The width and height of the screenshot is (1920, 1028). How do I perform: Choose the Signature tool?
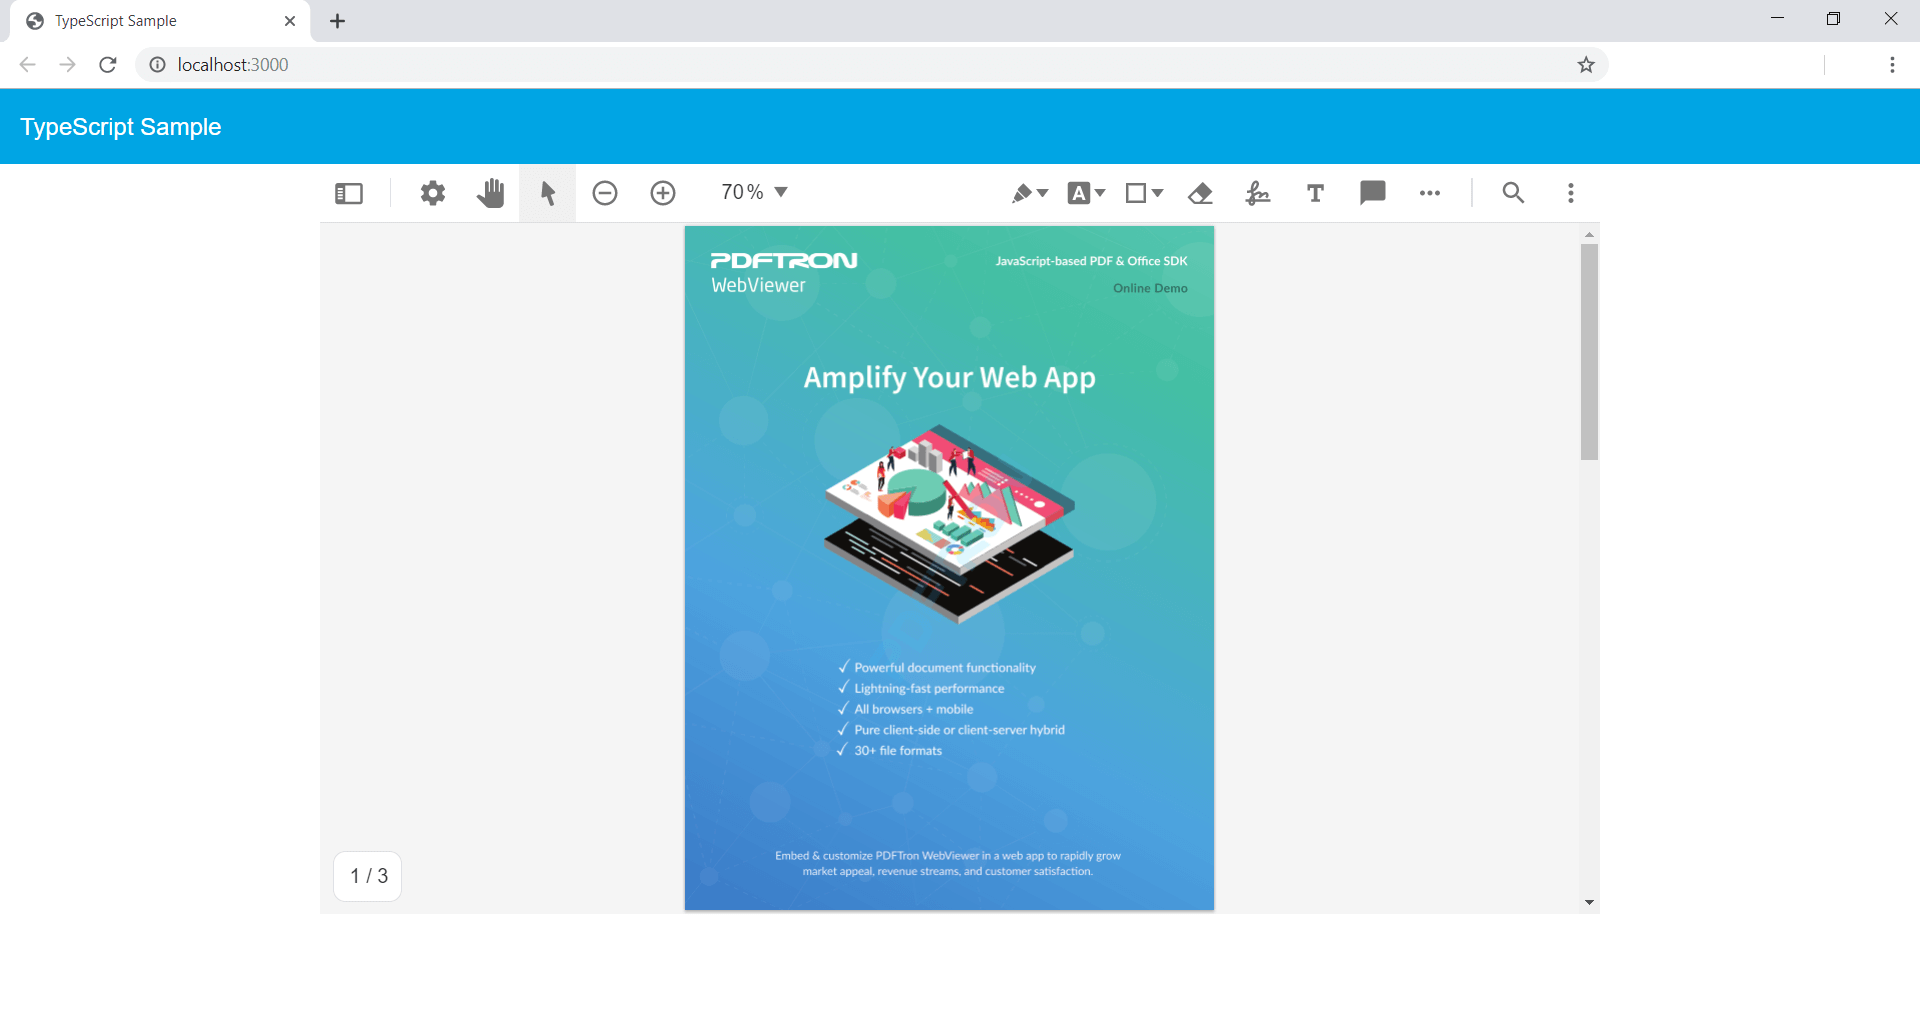[x=1258, y=193]
